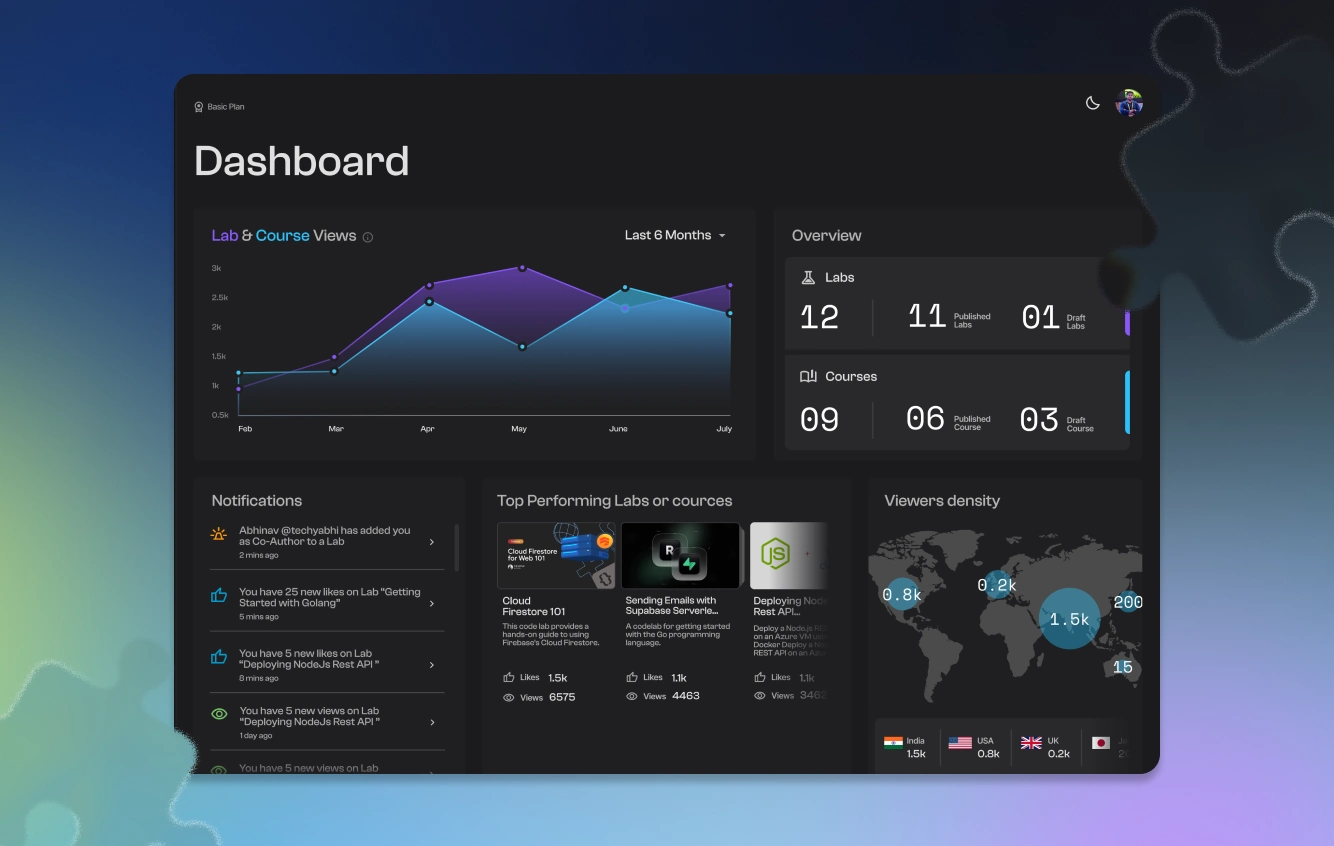This screenshot has width=1334, height=846.
Task: Click the 200 bubble on the map
Action: pos(1127,602)
